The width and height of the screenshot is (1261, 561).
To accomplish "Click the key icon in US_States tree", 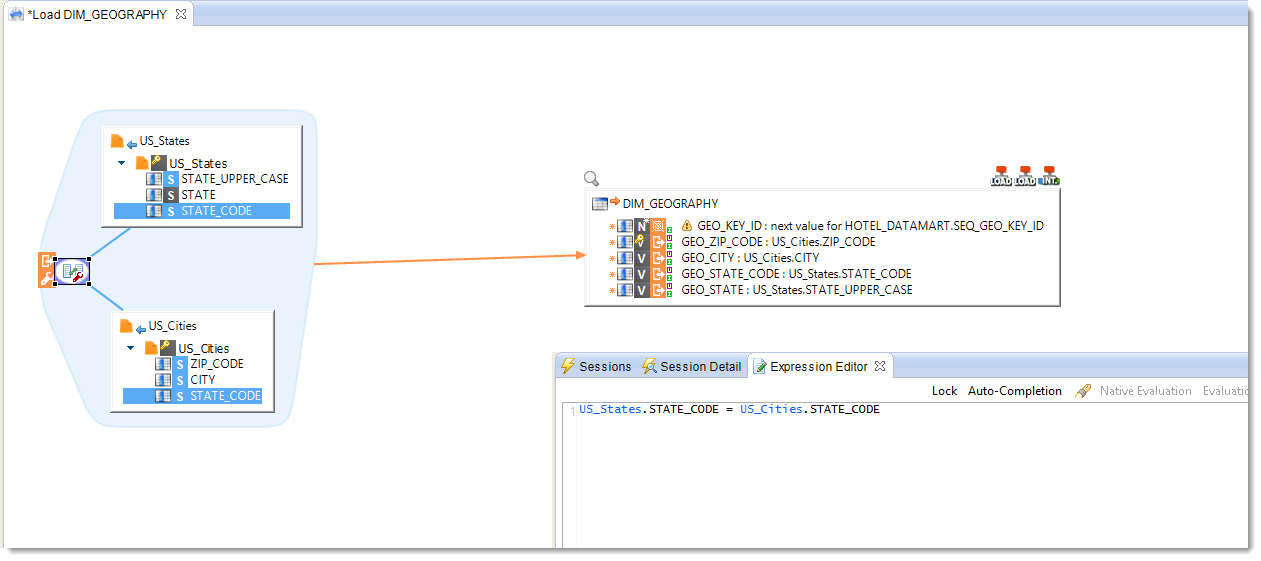I will pyautogui.click(x=158, y=162).
